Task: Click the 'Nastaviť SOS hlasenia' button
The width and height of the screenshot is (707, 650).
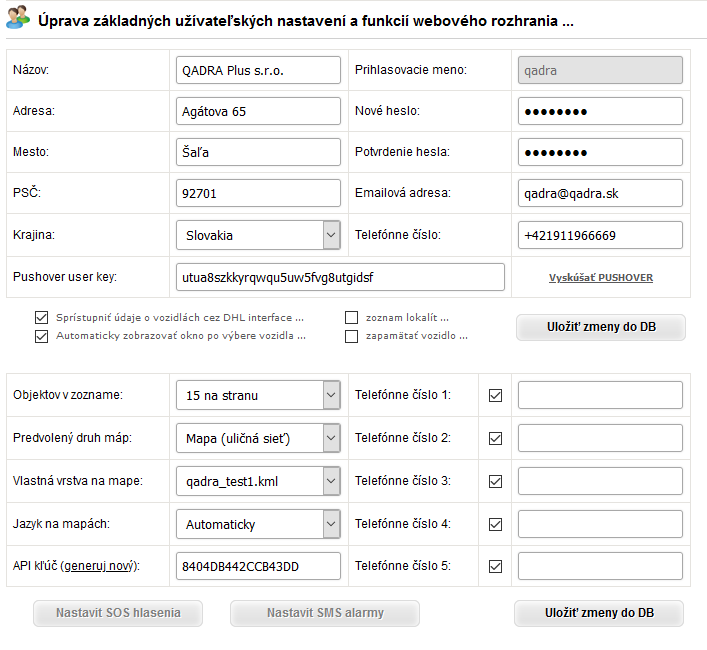Action: pyautogui.click(x=119, y=613)
